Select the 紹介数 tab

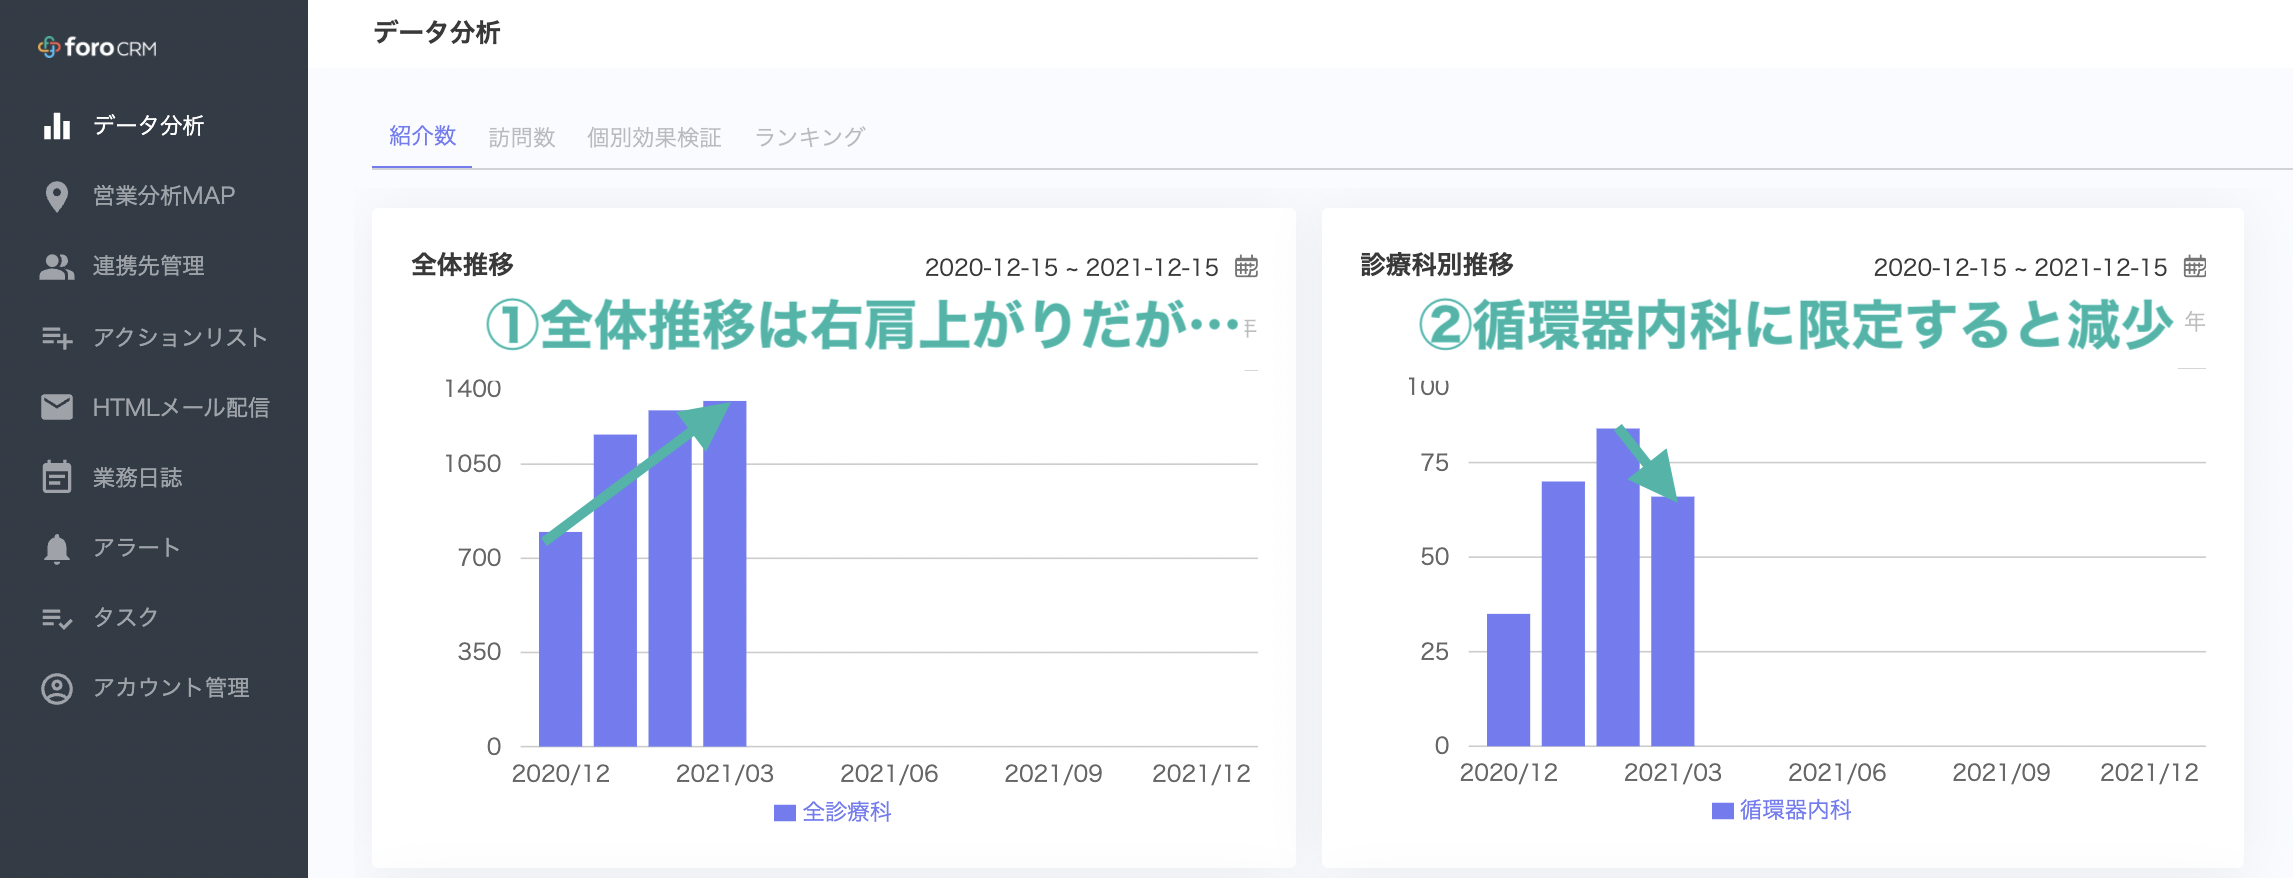(422, 136)
